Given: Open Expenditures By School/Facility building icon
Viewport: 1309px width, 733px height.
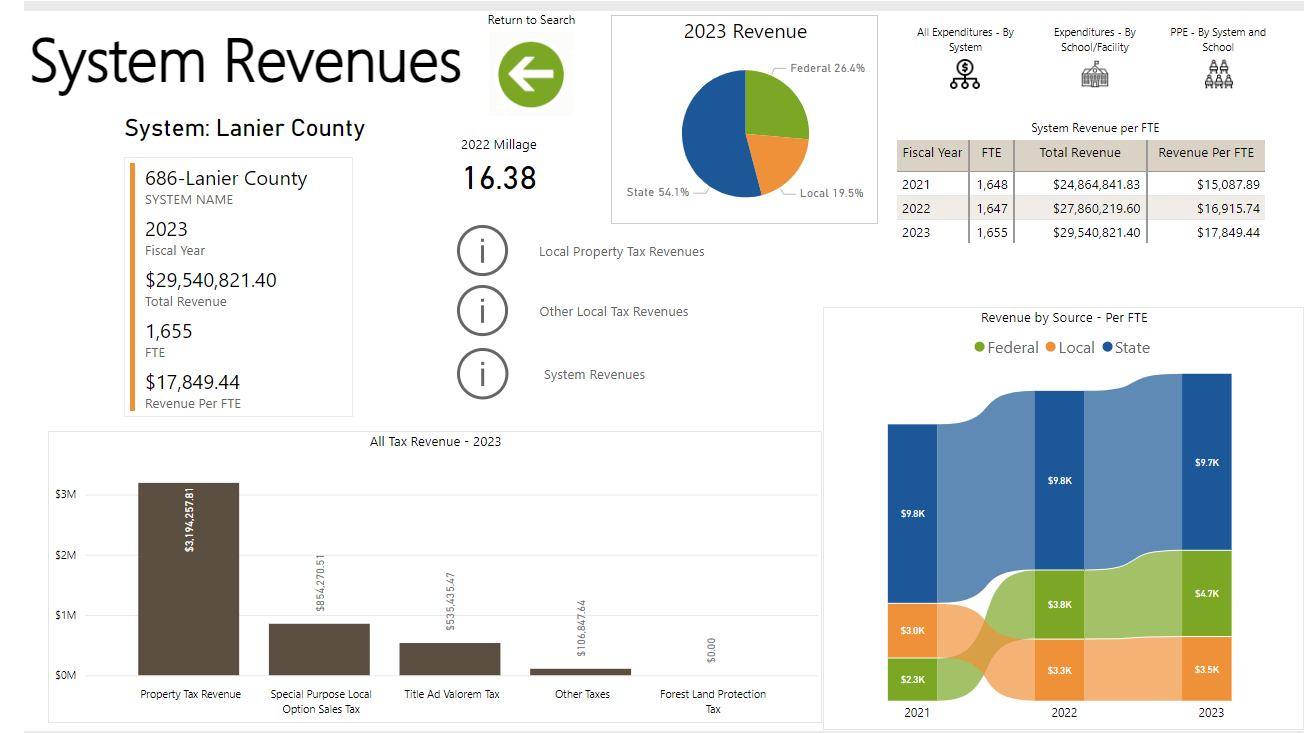Looking at the screenshot, I should click(x=1095, y=74).
